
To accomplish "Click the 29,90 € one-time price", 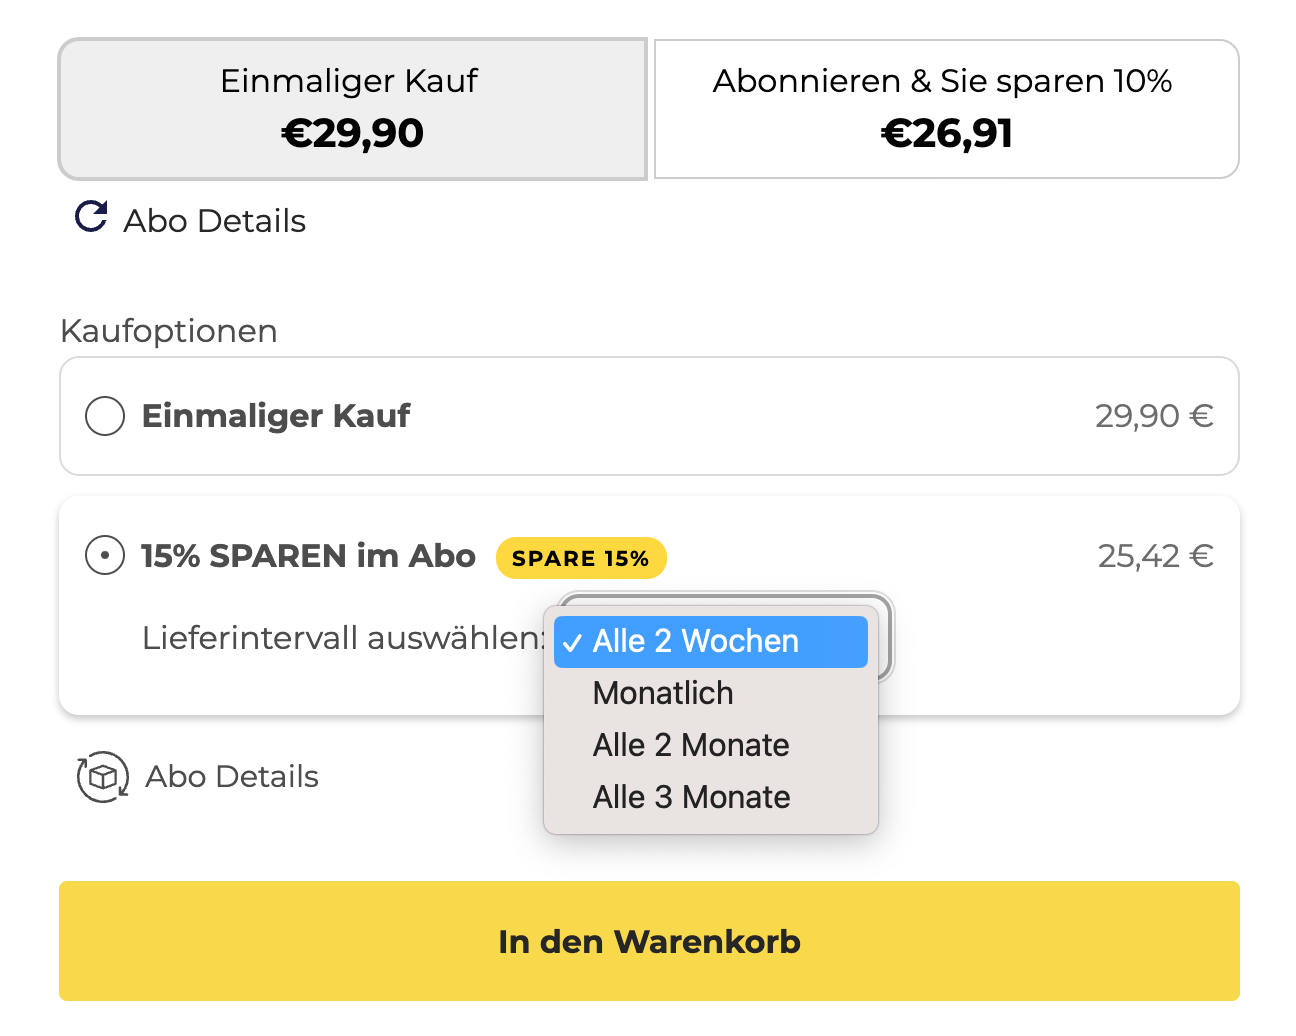I will (1155, 416).
